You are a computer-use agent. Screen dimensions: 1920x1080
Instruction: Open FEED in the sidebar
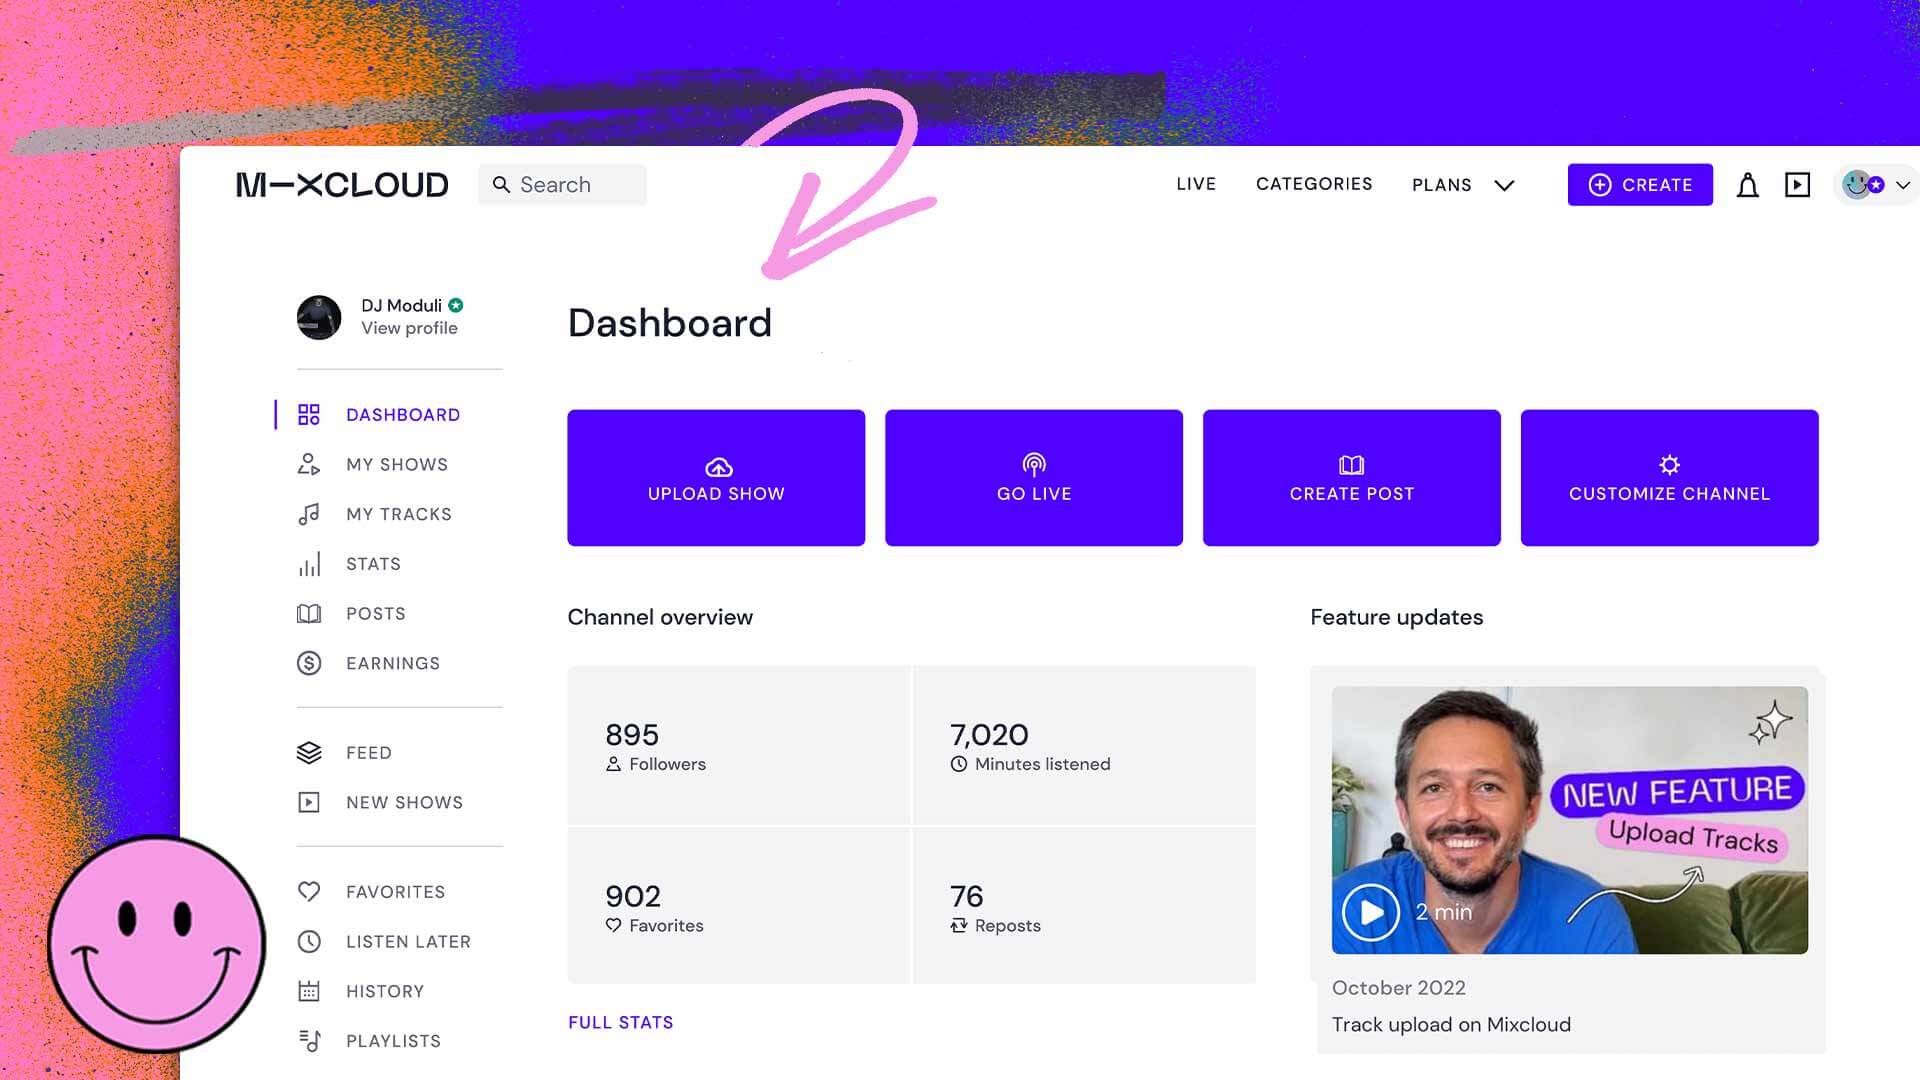369,753
